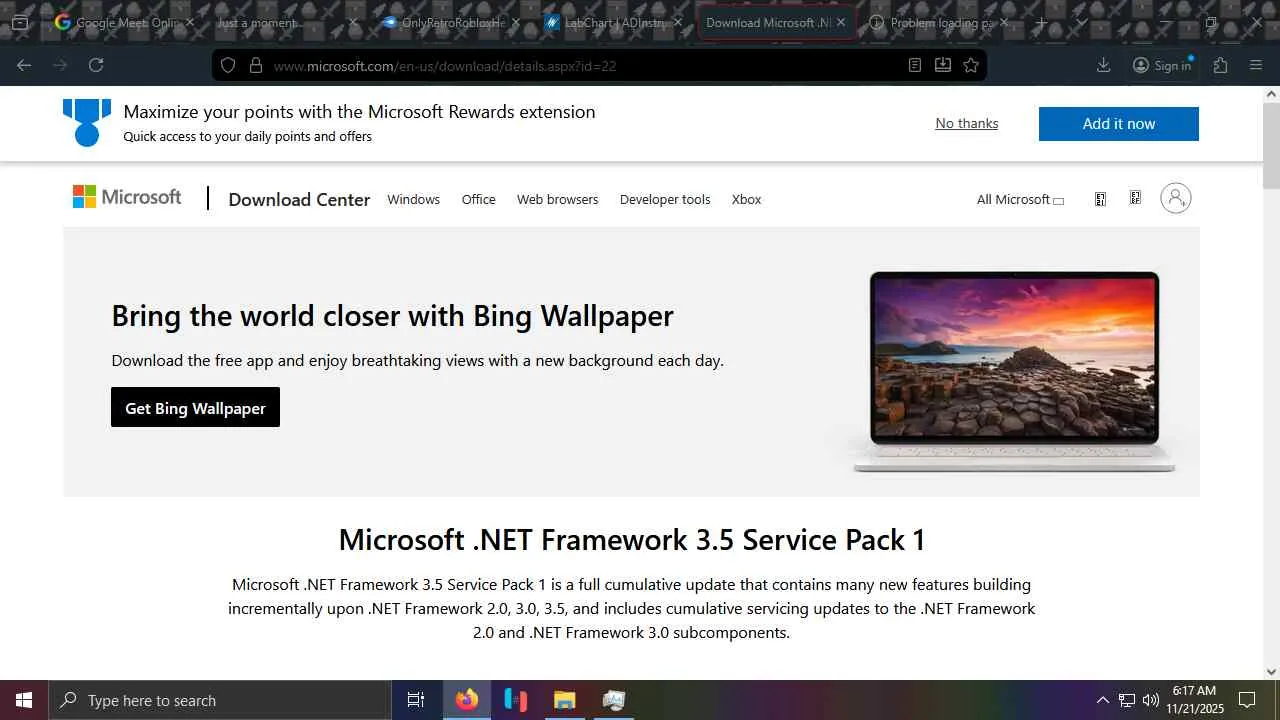Screen dimensions: 1280x720
Task: Close the LabChart tab
Action: tap(678, 22)
